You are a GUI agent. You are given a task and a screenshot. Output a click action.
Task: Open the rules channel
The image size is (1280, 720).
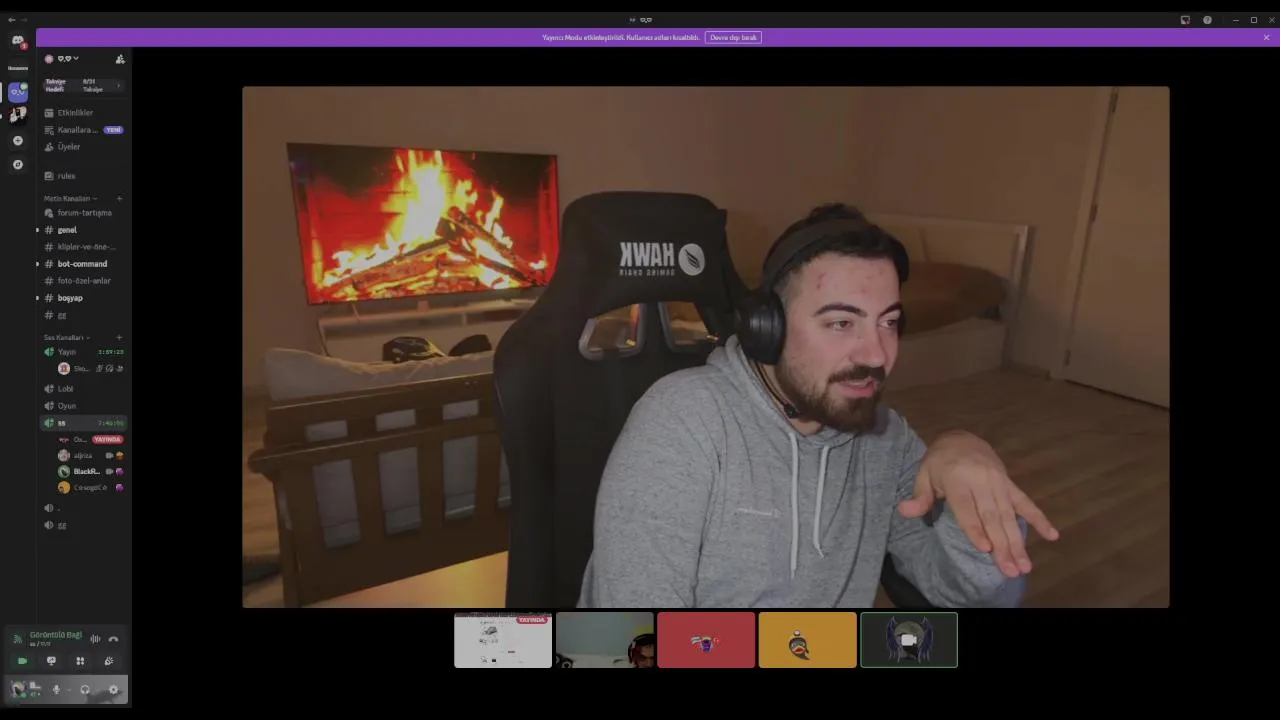tap(83, 176)
